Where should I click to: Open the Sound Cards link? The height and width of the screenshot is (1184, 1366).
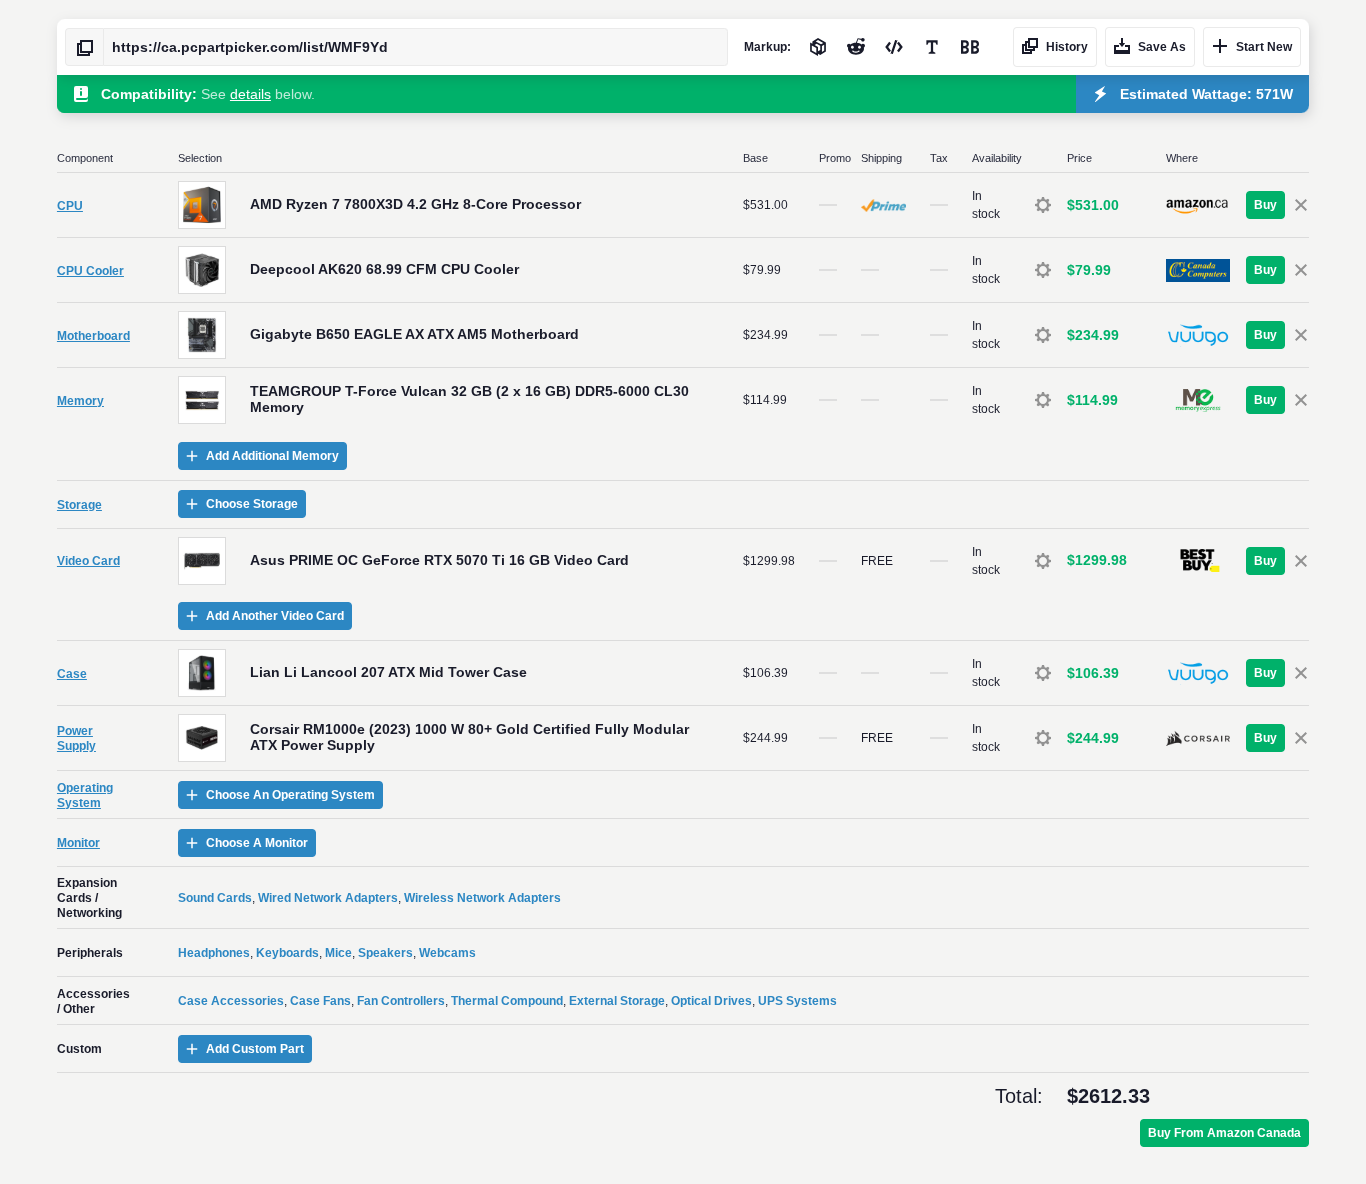215,898
